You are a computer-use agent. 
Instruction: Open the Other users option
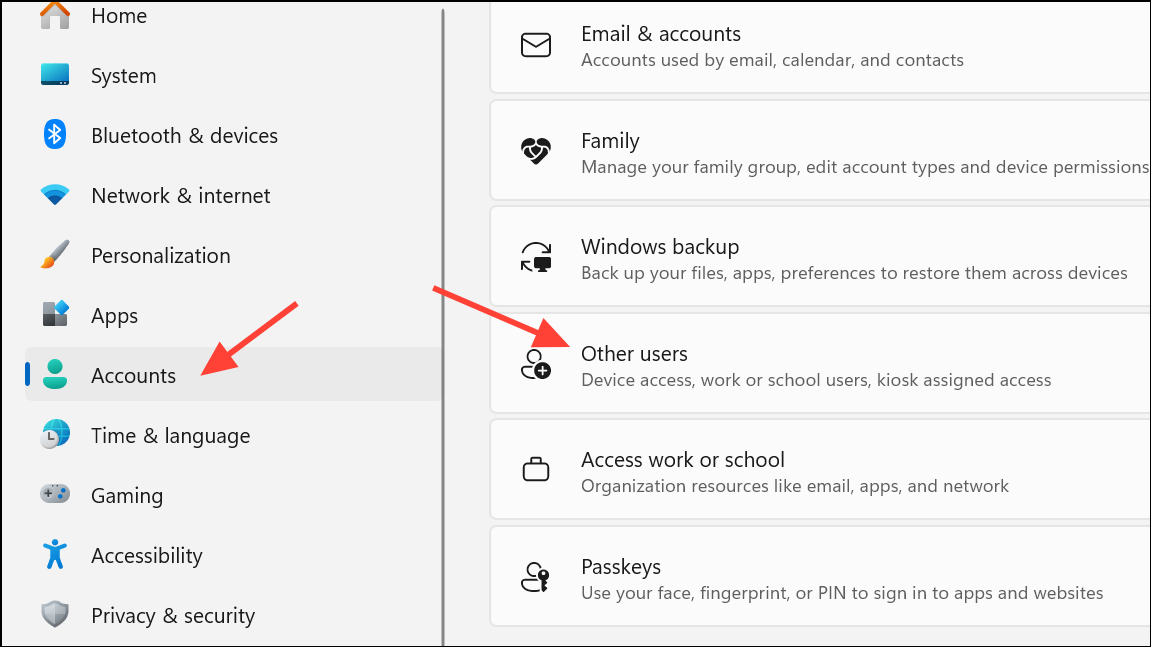pos(634,354)
